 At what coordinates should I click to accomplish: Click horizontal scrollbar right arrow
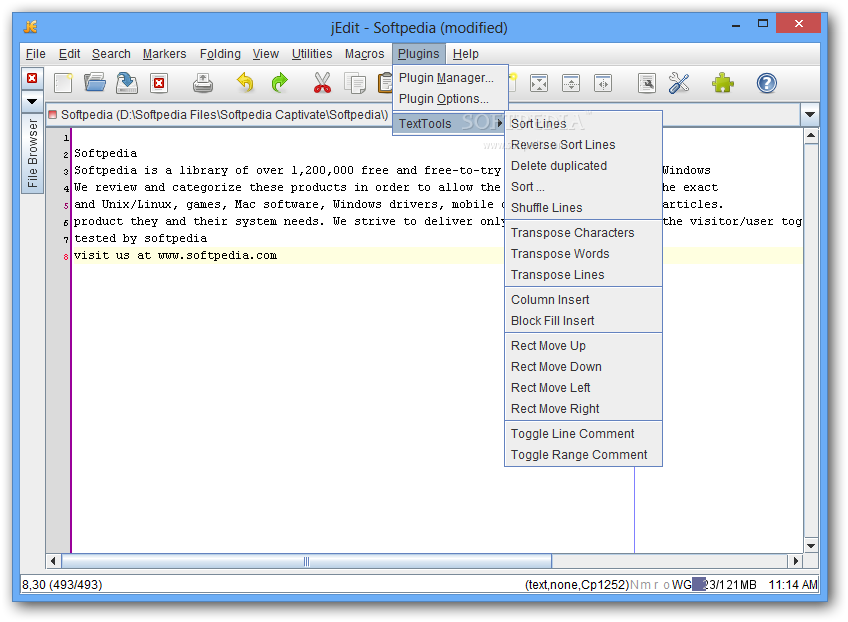(796, 561)
